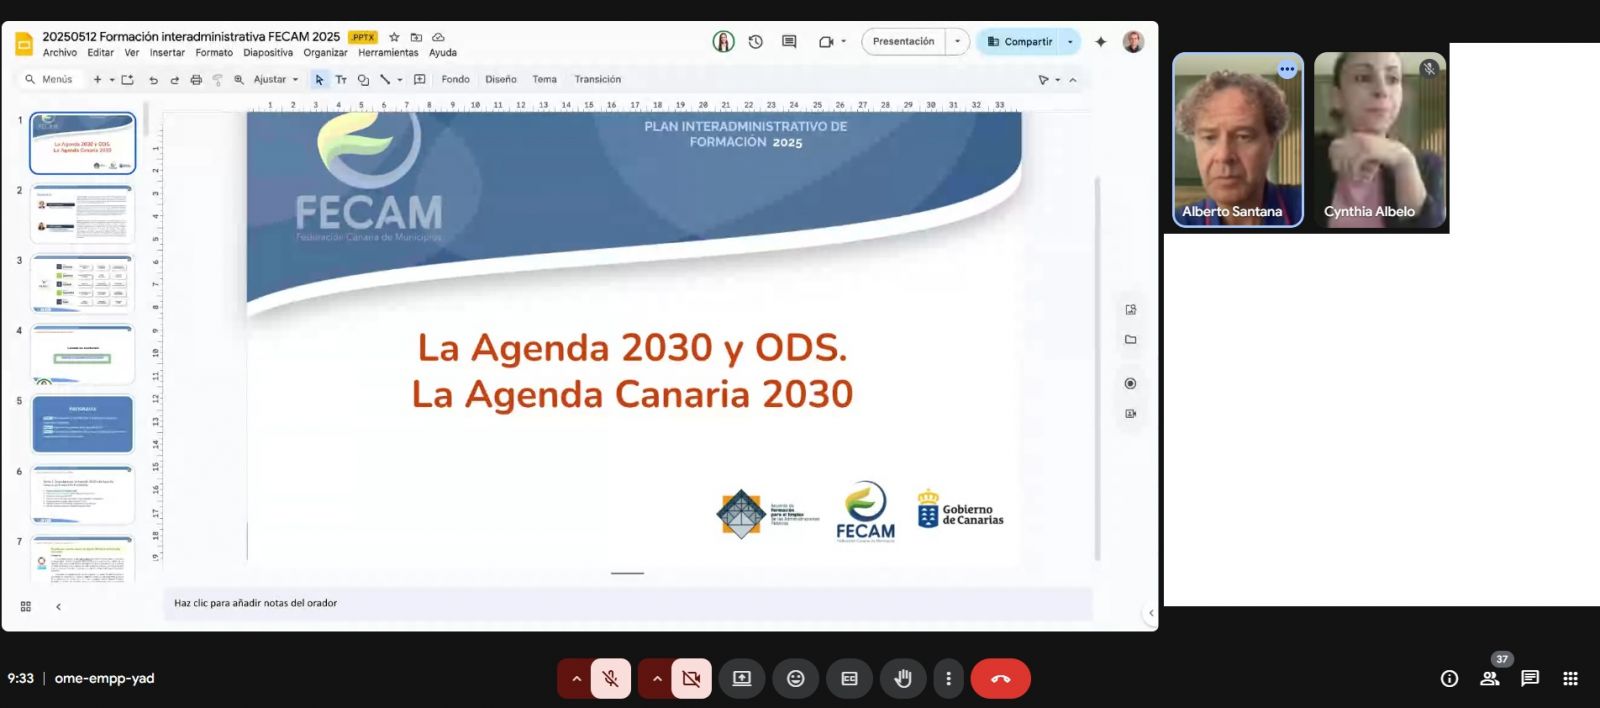Click the print icon in Slides toolbar
The image size is (1600, 708).
click(196, 80)
